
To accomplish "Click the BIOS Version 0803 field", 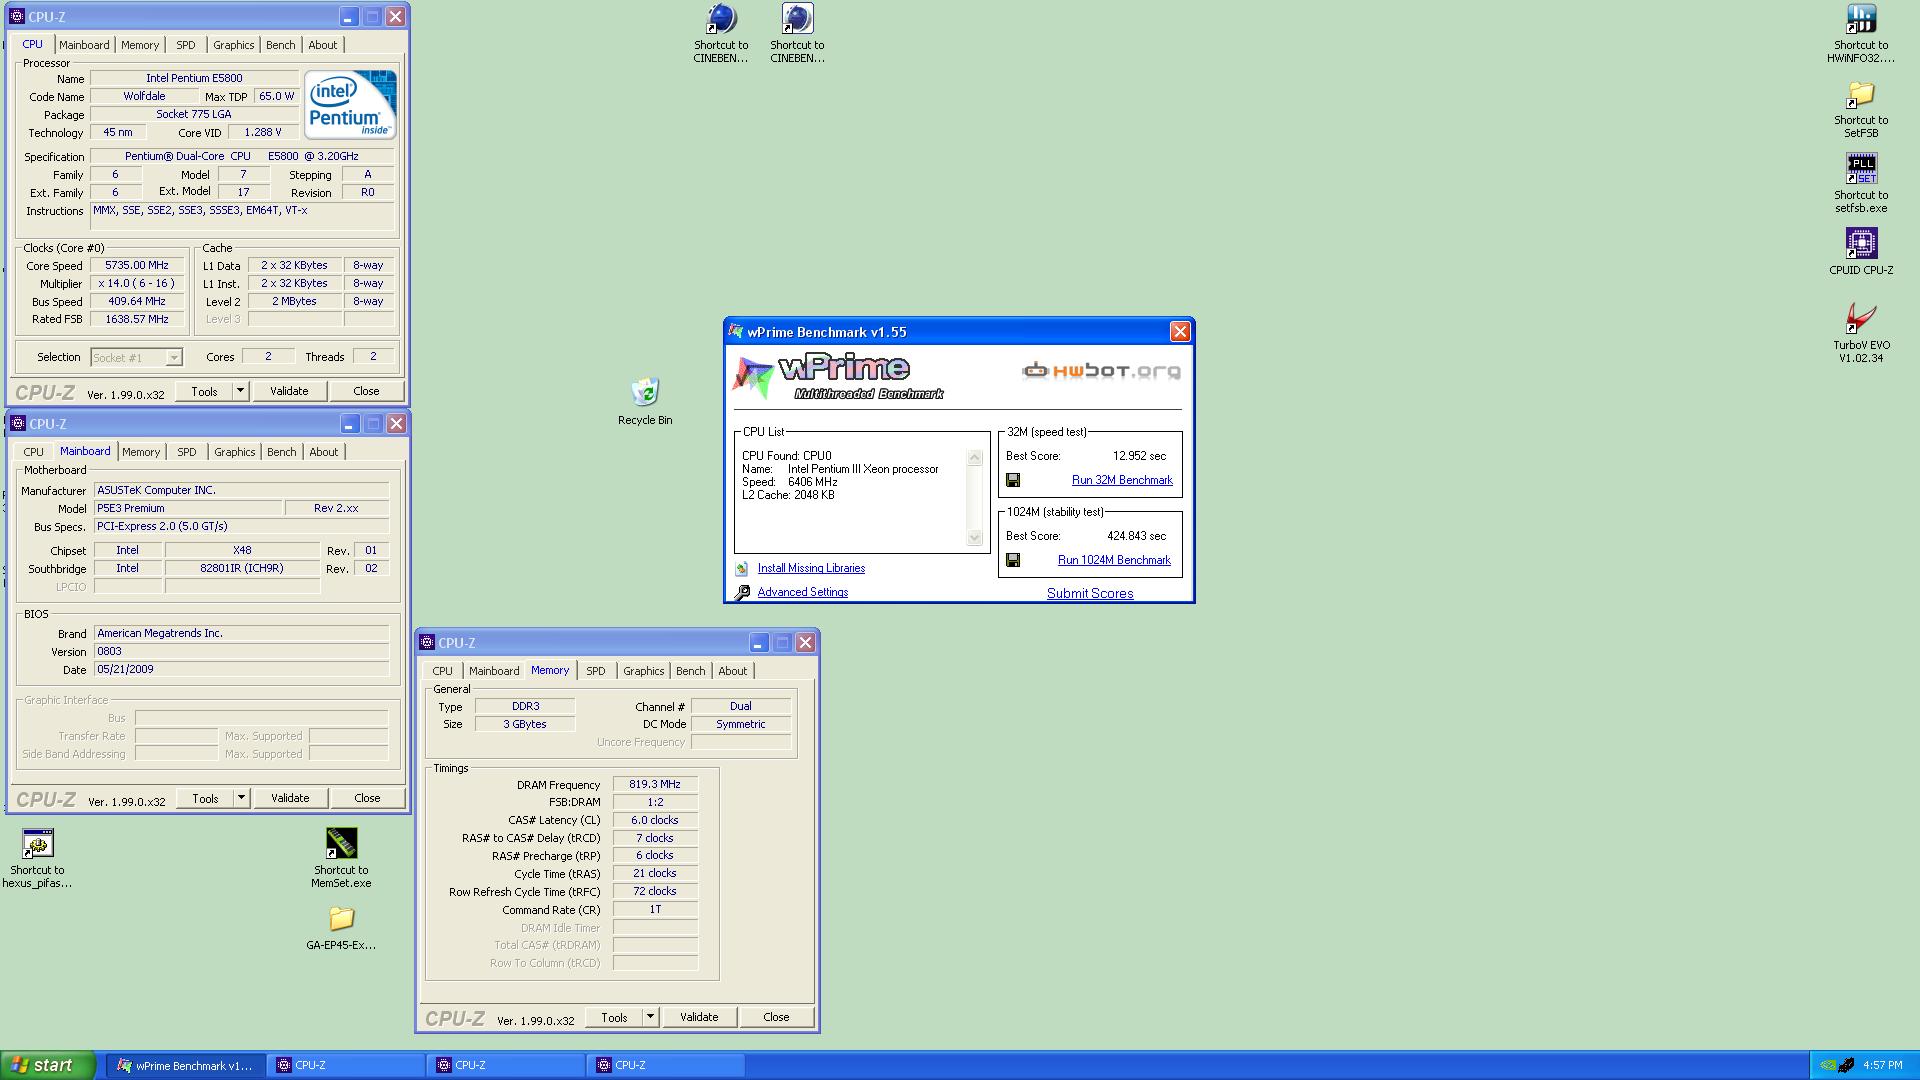I will coord(241,651).
